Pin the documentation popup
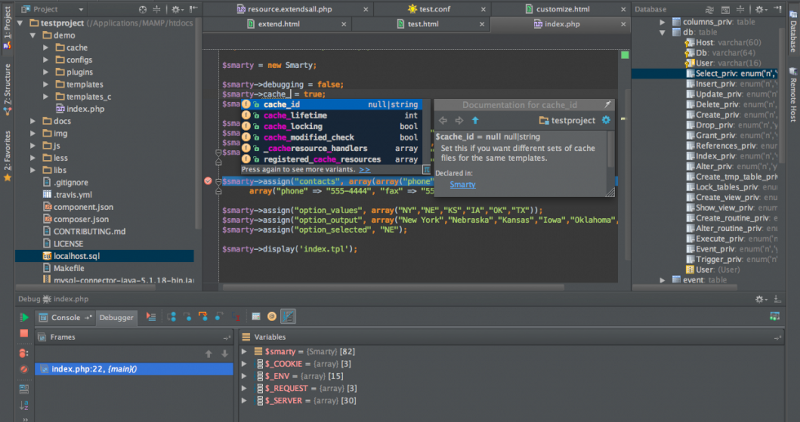The image size is (800, 422). (607, 104)
